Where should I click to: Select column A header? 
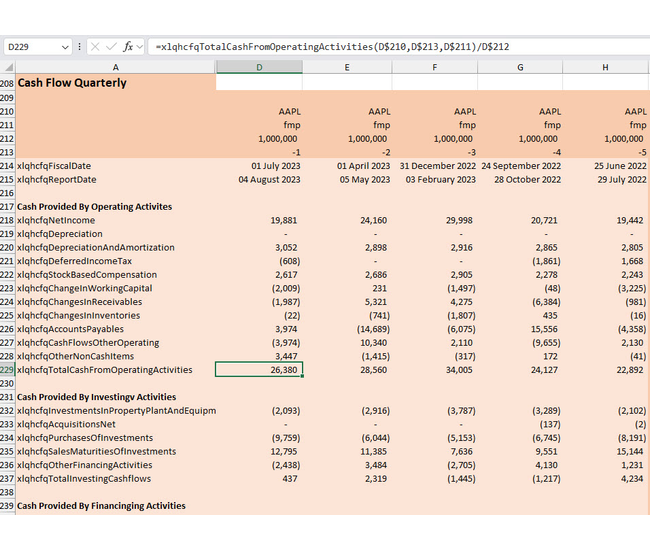click(x=116, y=67)
